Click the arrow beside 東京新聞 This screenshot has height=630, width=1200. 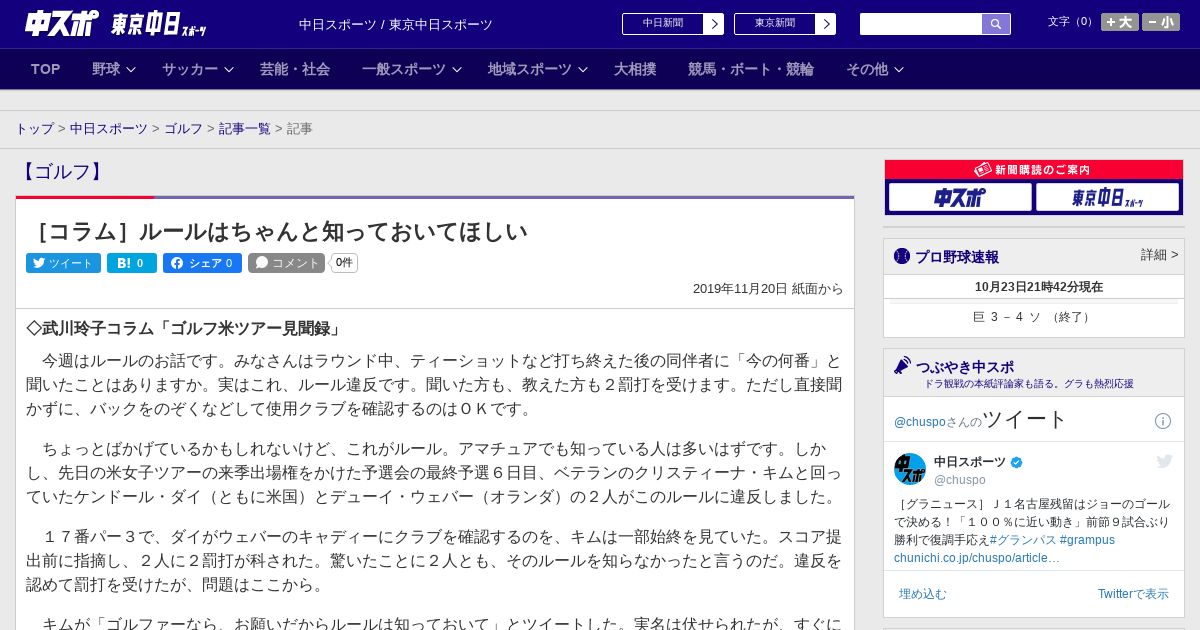coord(825,24)
